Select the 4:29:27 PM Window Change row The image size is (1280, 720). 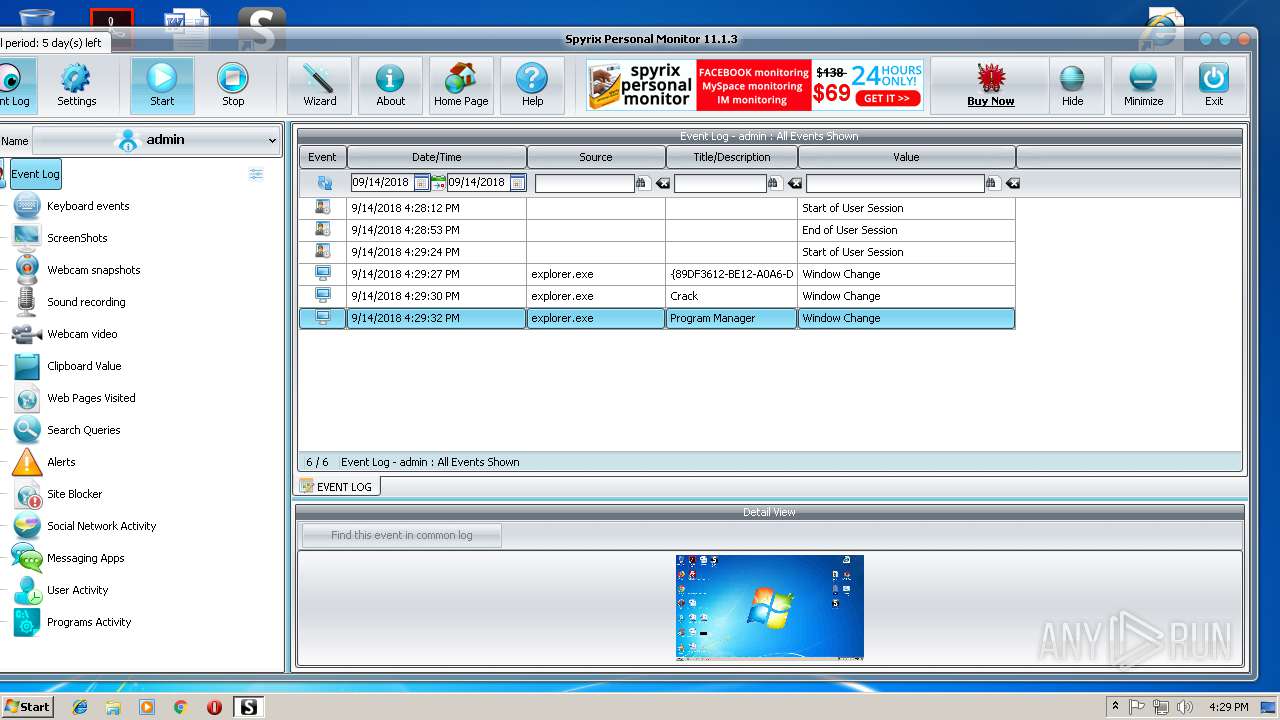[657, 274]
